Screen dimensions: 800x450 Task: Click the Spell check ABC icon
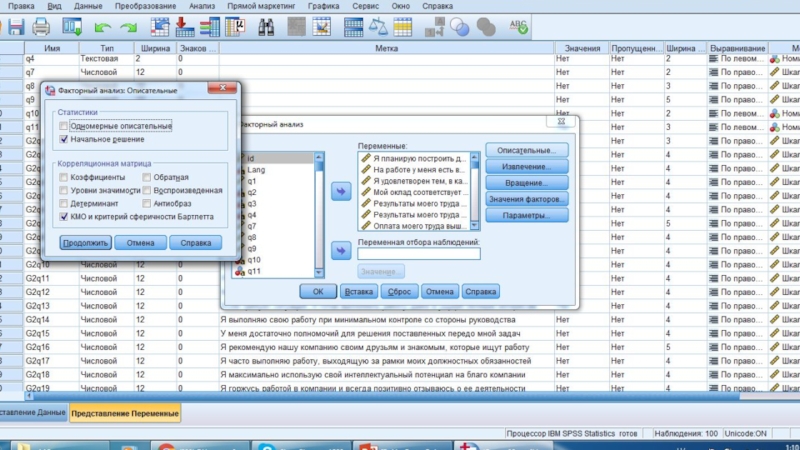[520, 26]
